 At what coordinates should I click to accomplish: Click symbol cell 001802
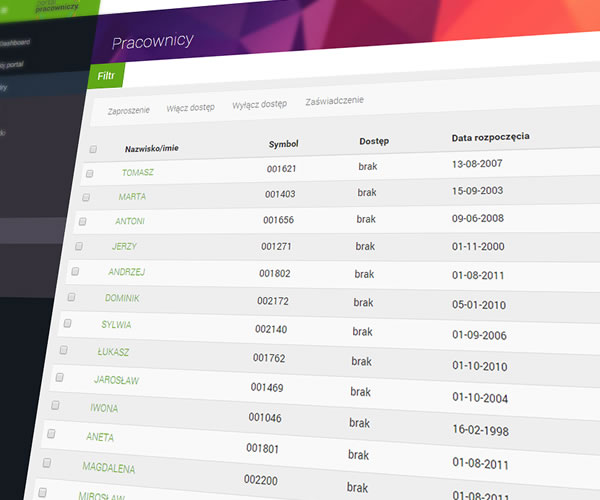click(x=275, y=274)
